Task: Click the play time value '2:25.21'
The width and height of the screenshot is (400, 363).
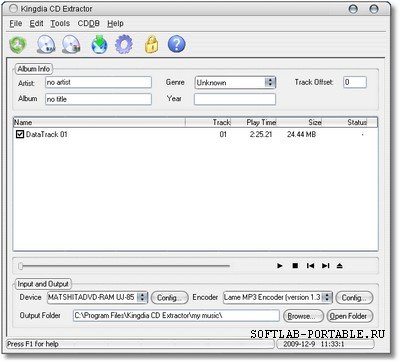Action: [x=261, y=134]
